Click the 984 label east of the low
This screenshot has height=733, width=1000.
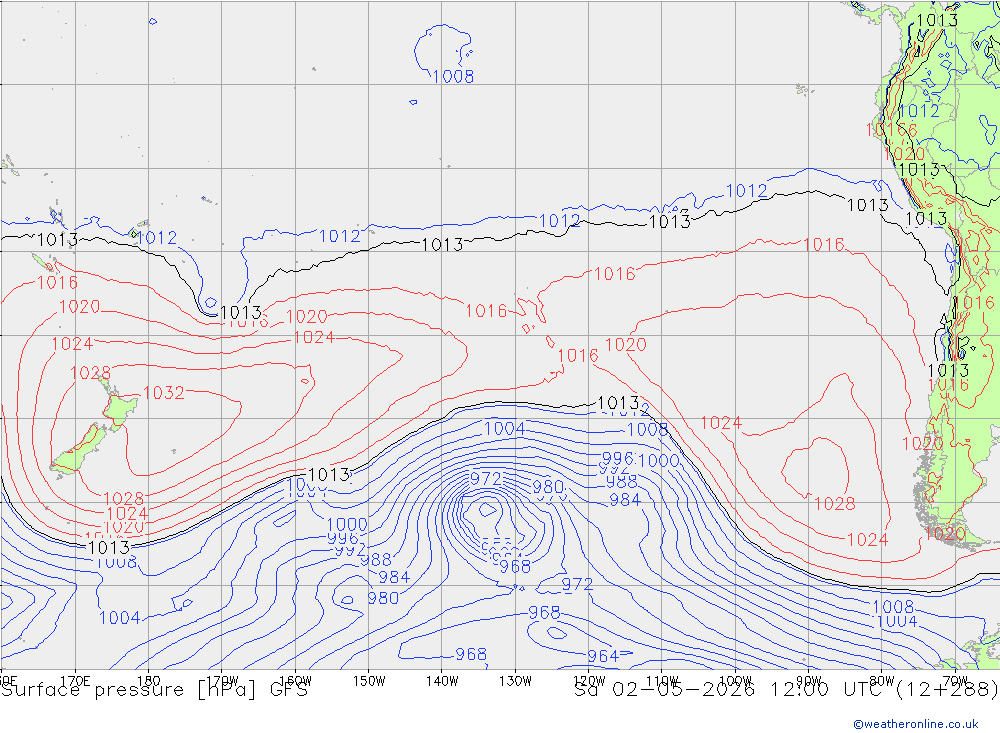click(x=625, y=500)
